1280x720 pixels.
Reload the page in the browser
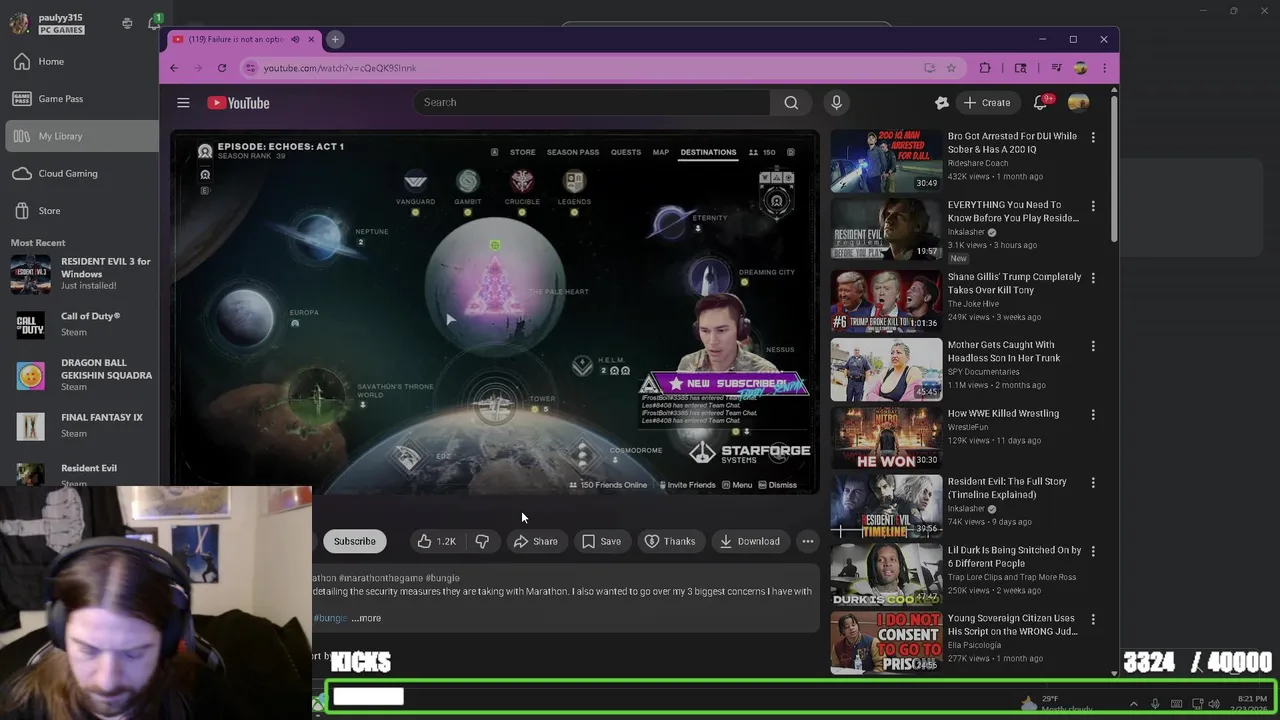point(222,68)
